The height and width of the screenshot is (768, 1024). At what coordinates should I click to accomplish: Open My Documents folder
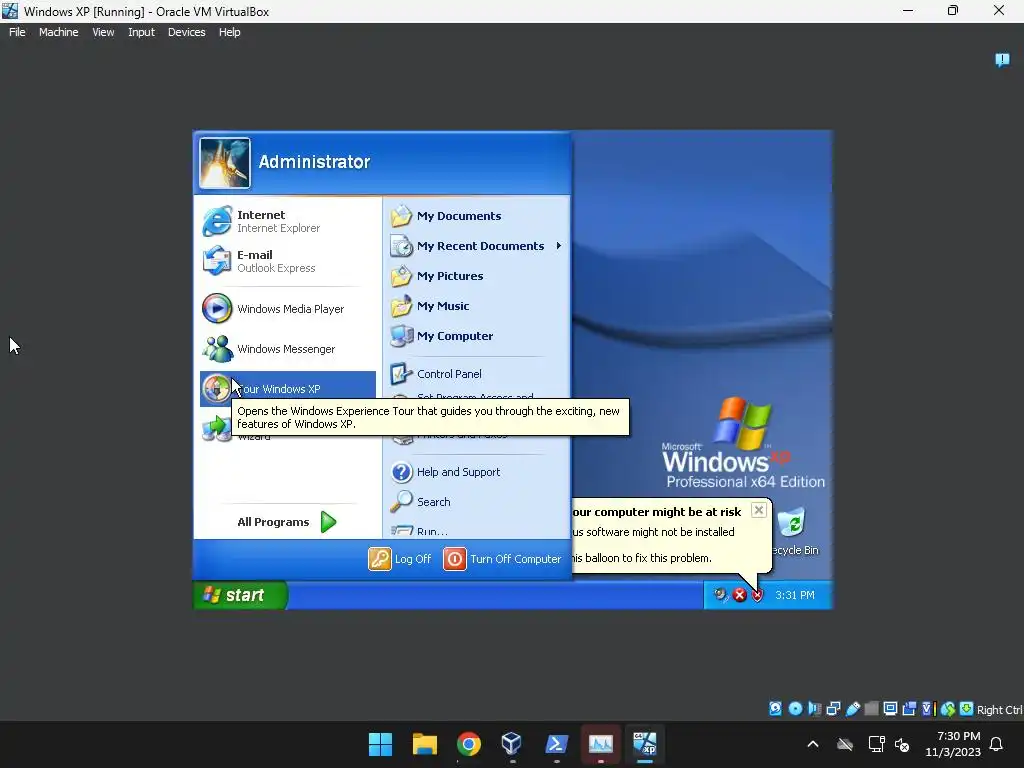(x=477, y=216)
